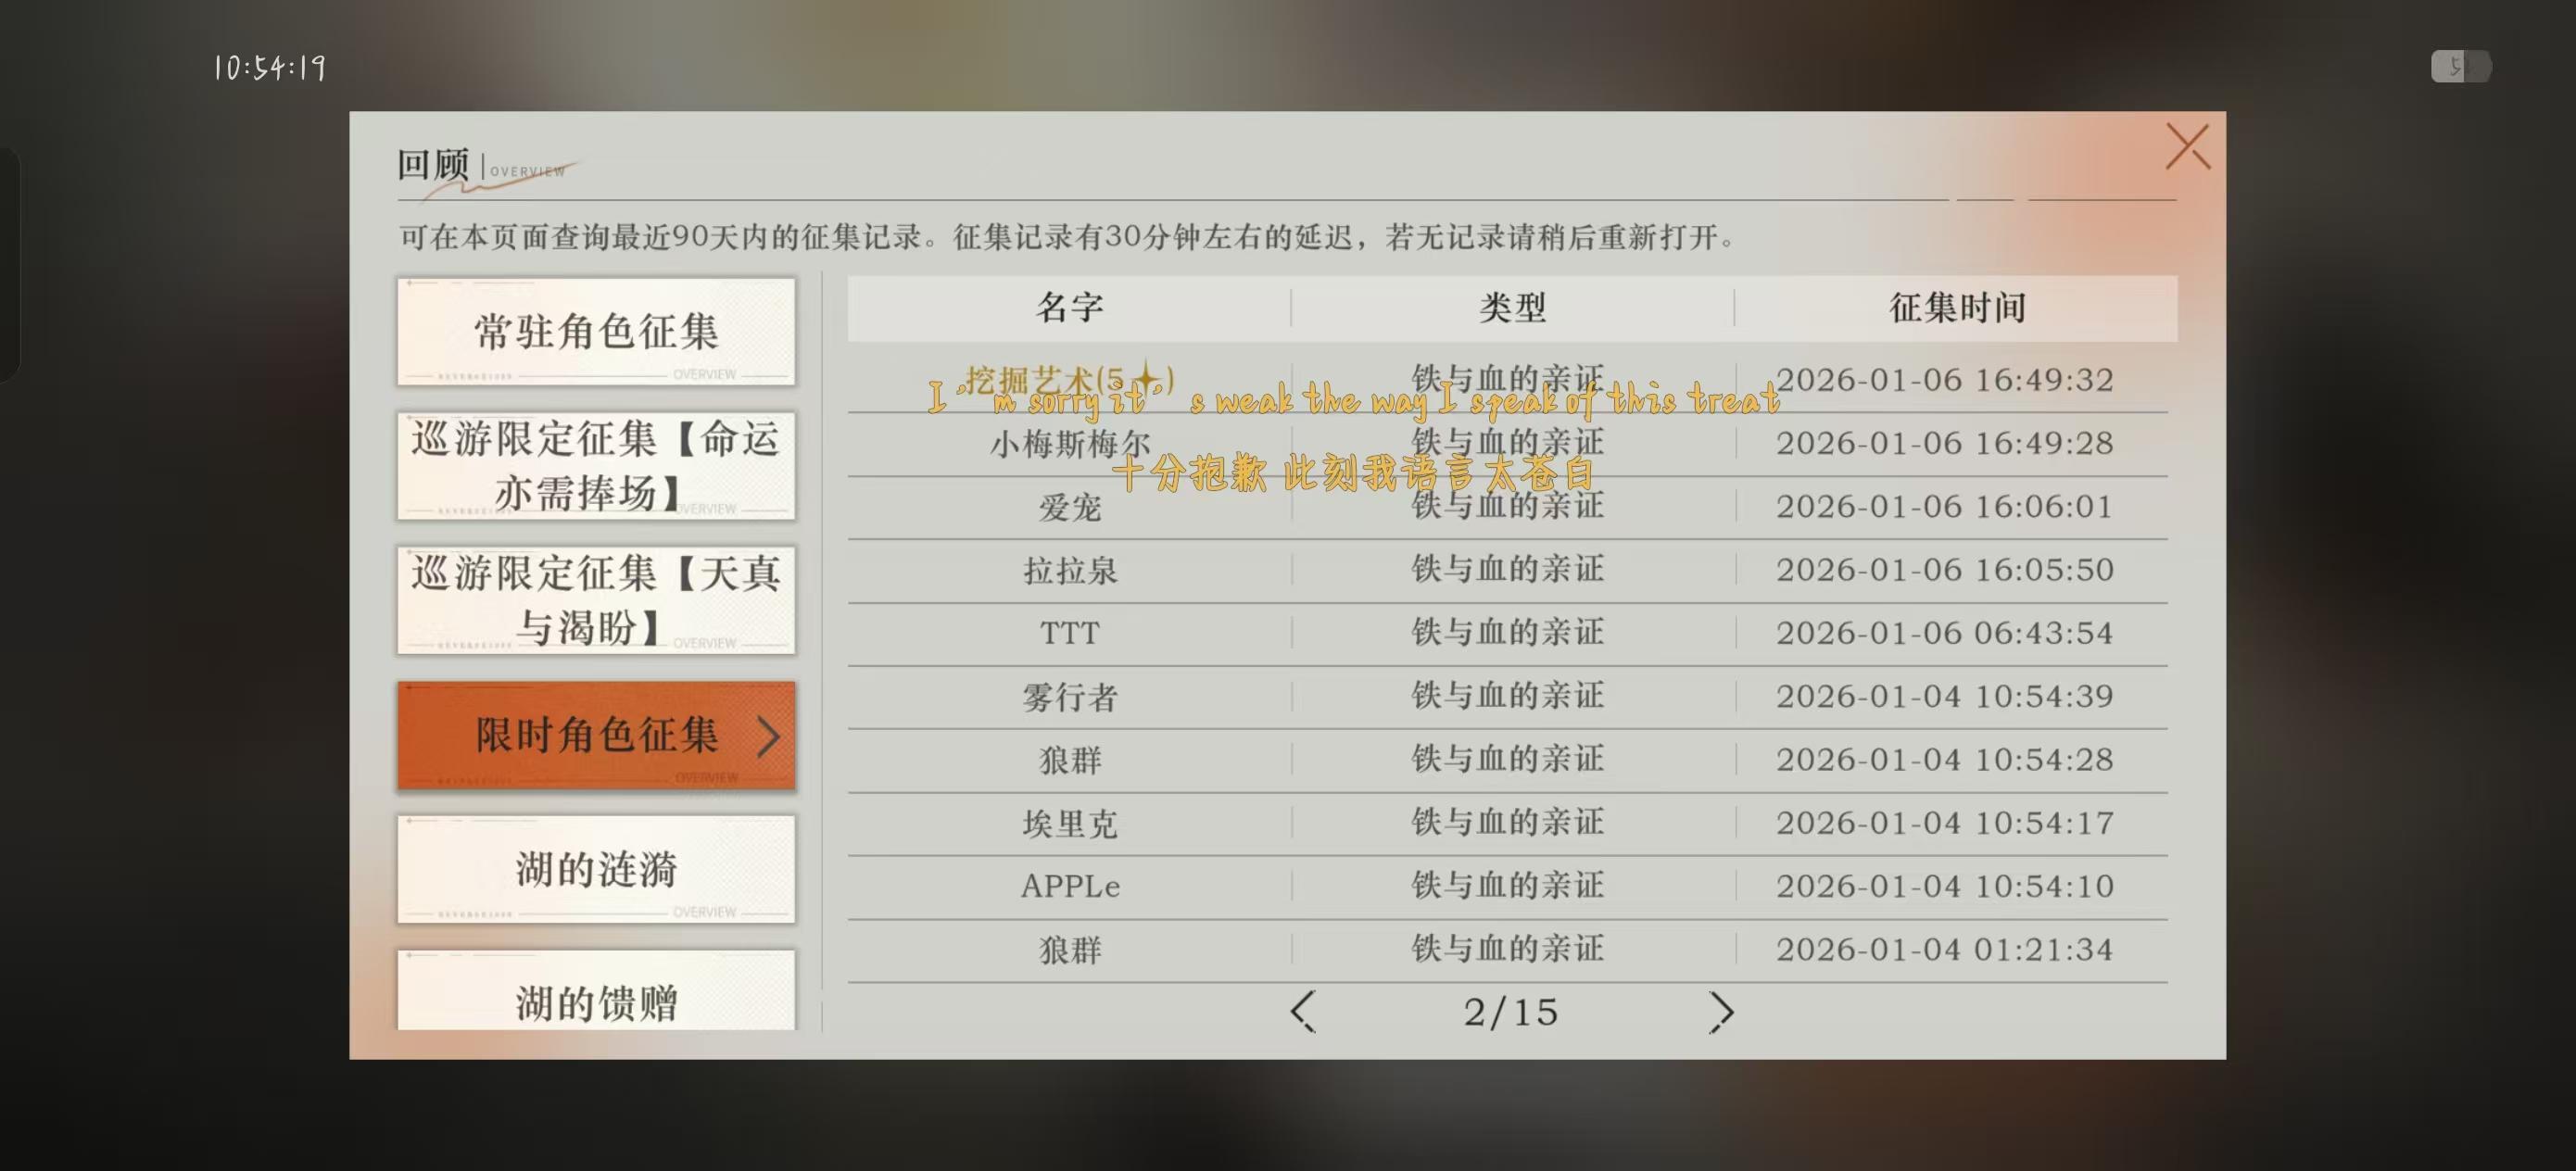Click chevron on 限时角色征集 tab
This screenshot has height=1171, width=2576.
[768, 736]
